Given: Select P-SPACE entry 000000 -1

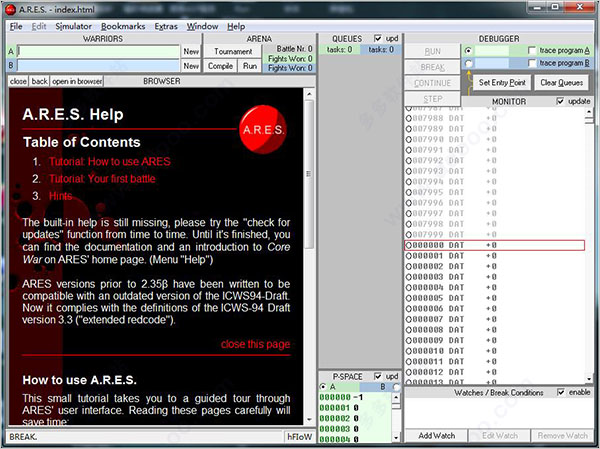Looking at the screenshot, I should tap(355, 397).
